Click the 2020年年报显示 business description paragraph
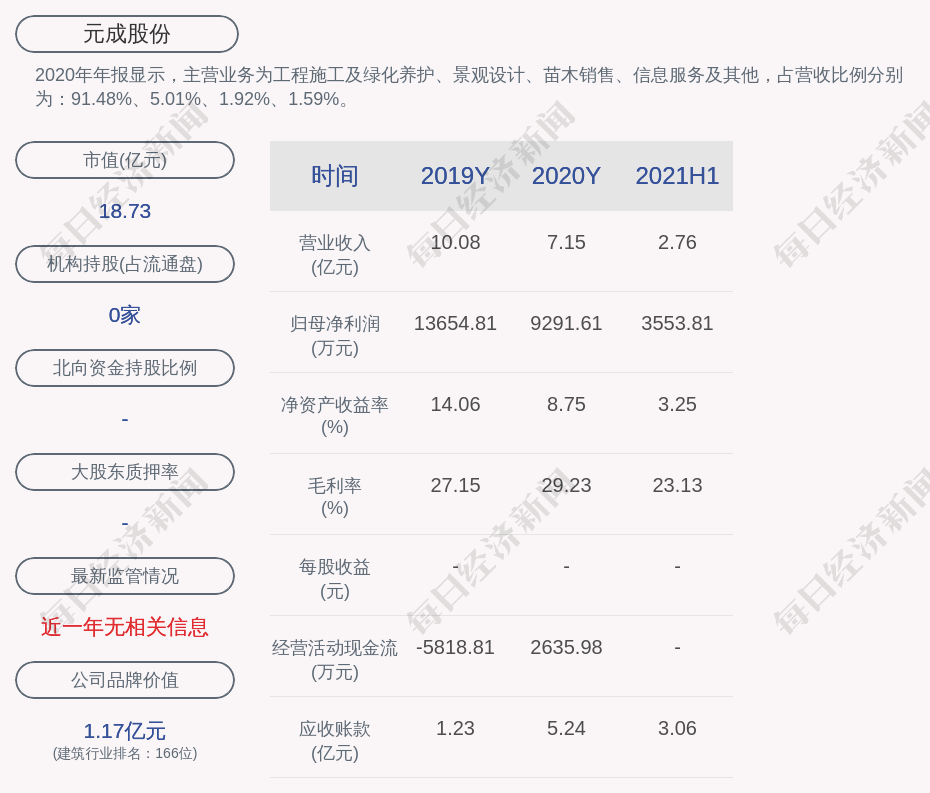 [x=469, y=87]
